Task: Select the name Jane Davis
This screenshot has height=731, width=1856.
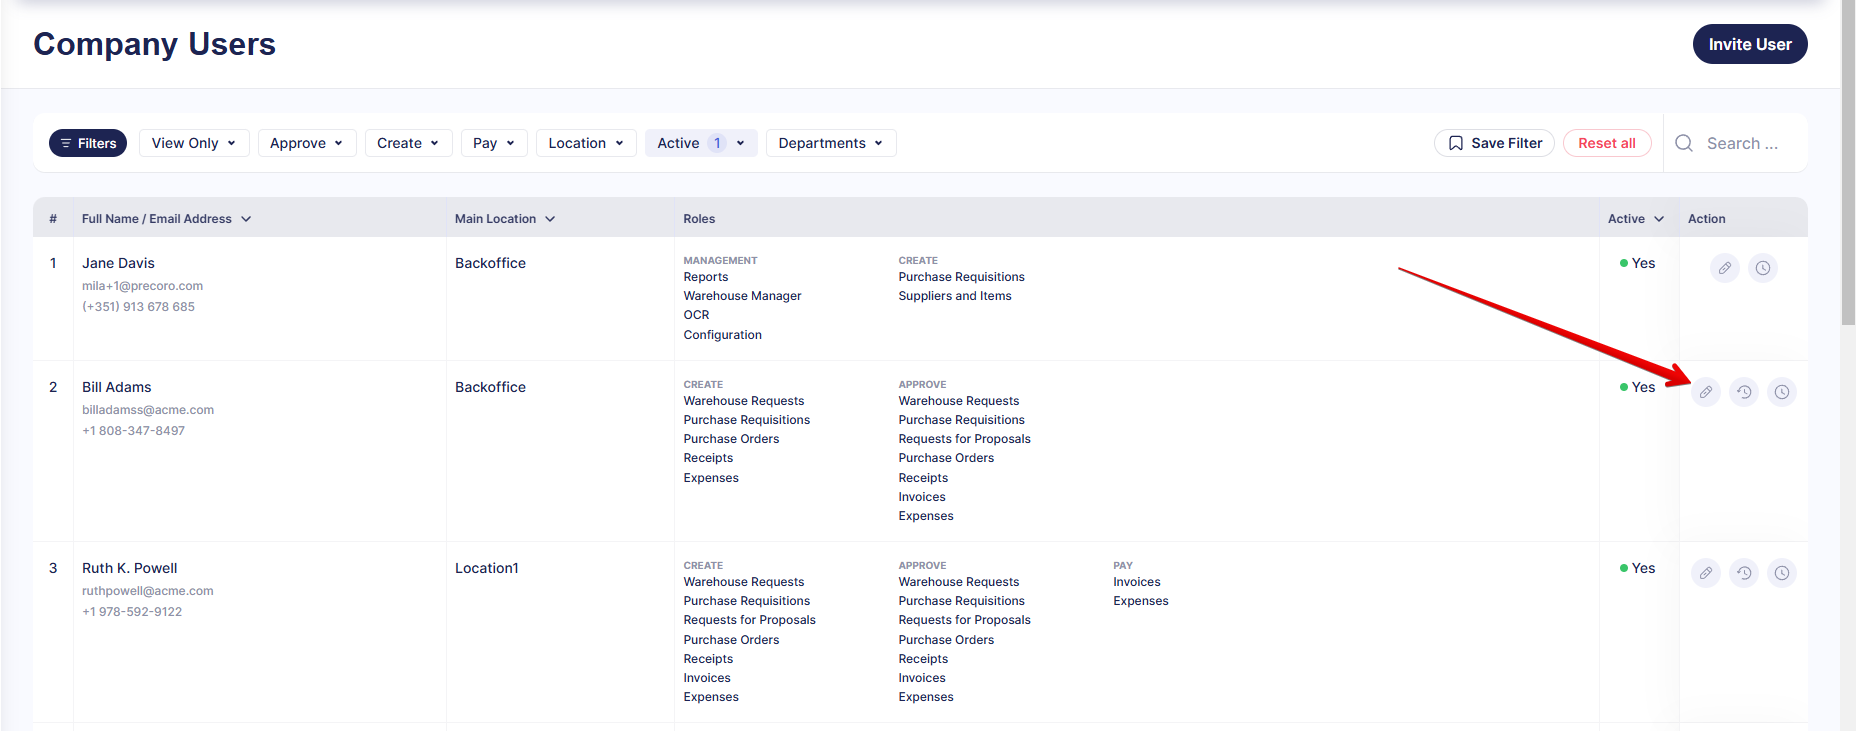Action: click(x=118, y=263)
